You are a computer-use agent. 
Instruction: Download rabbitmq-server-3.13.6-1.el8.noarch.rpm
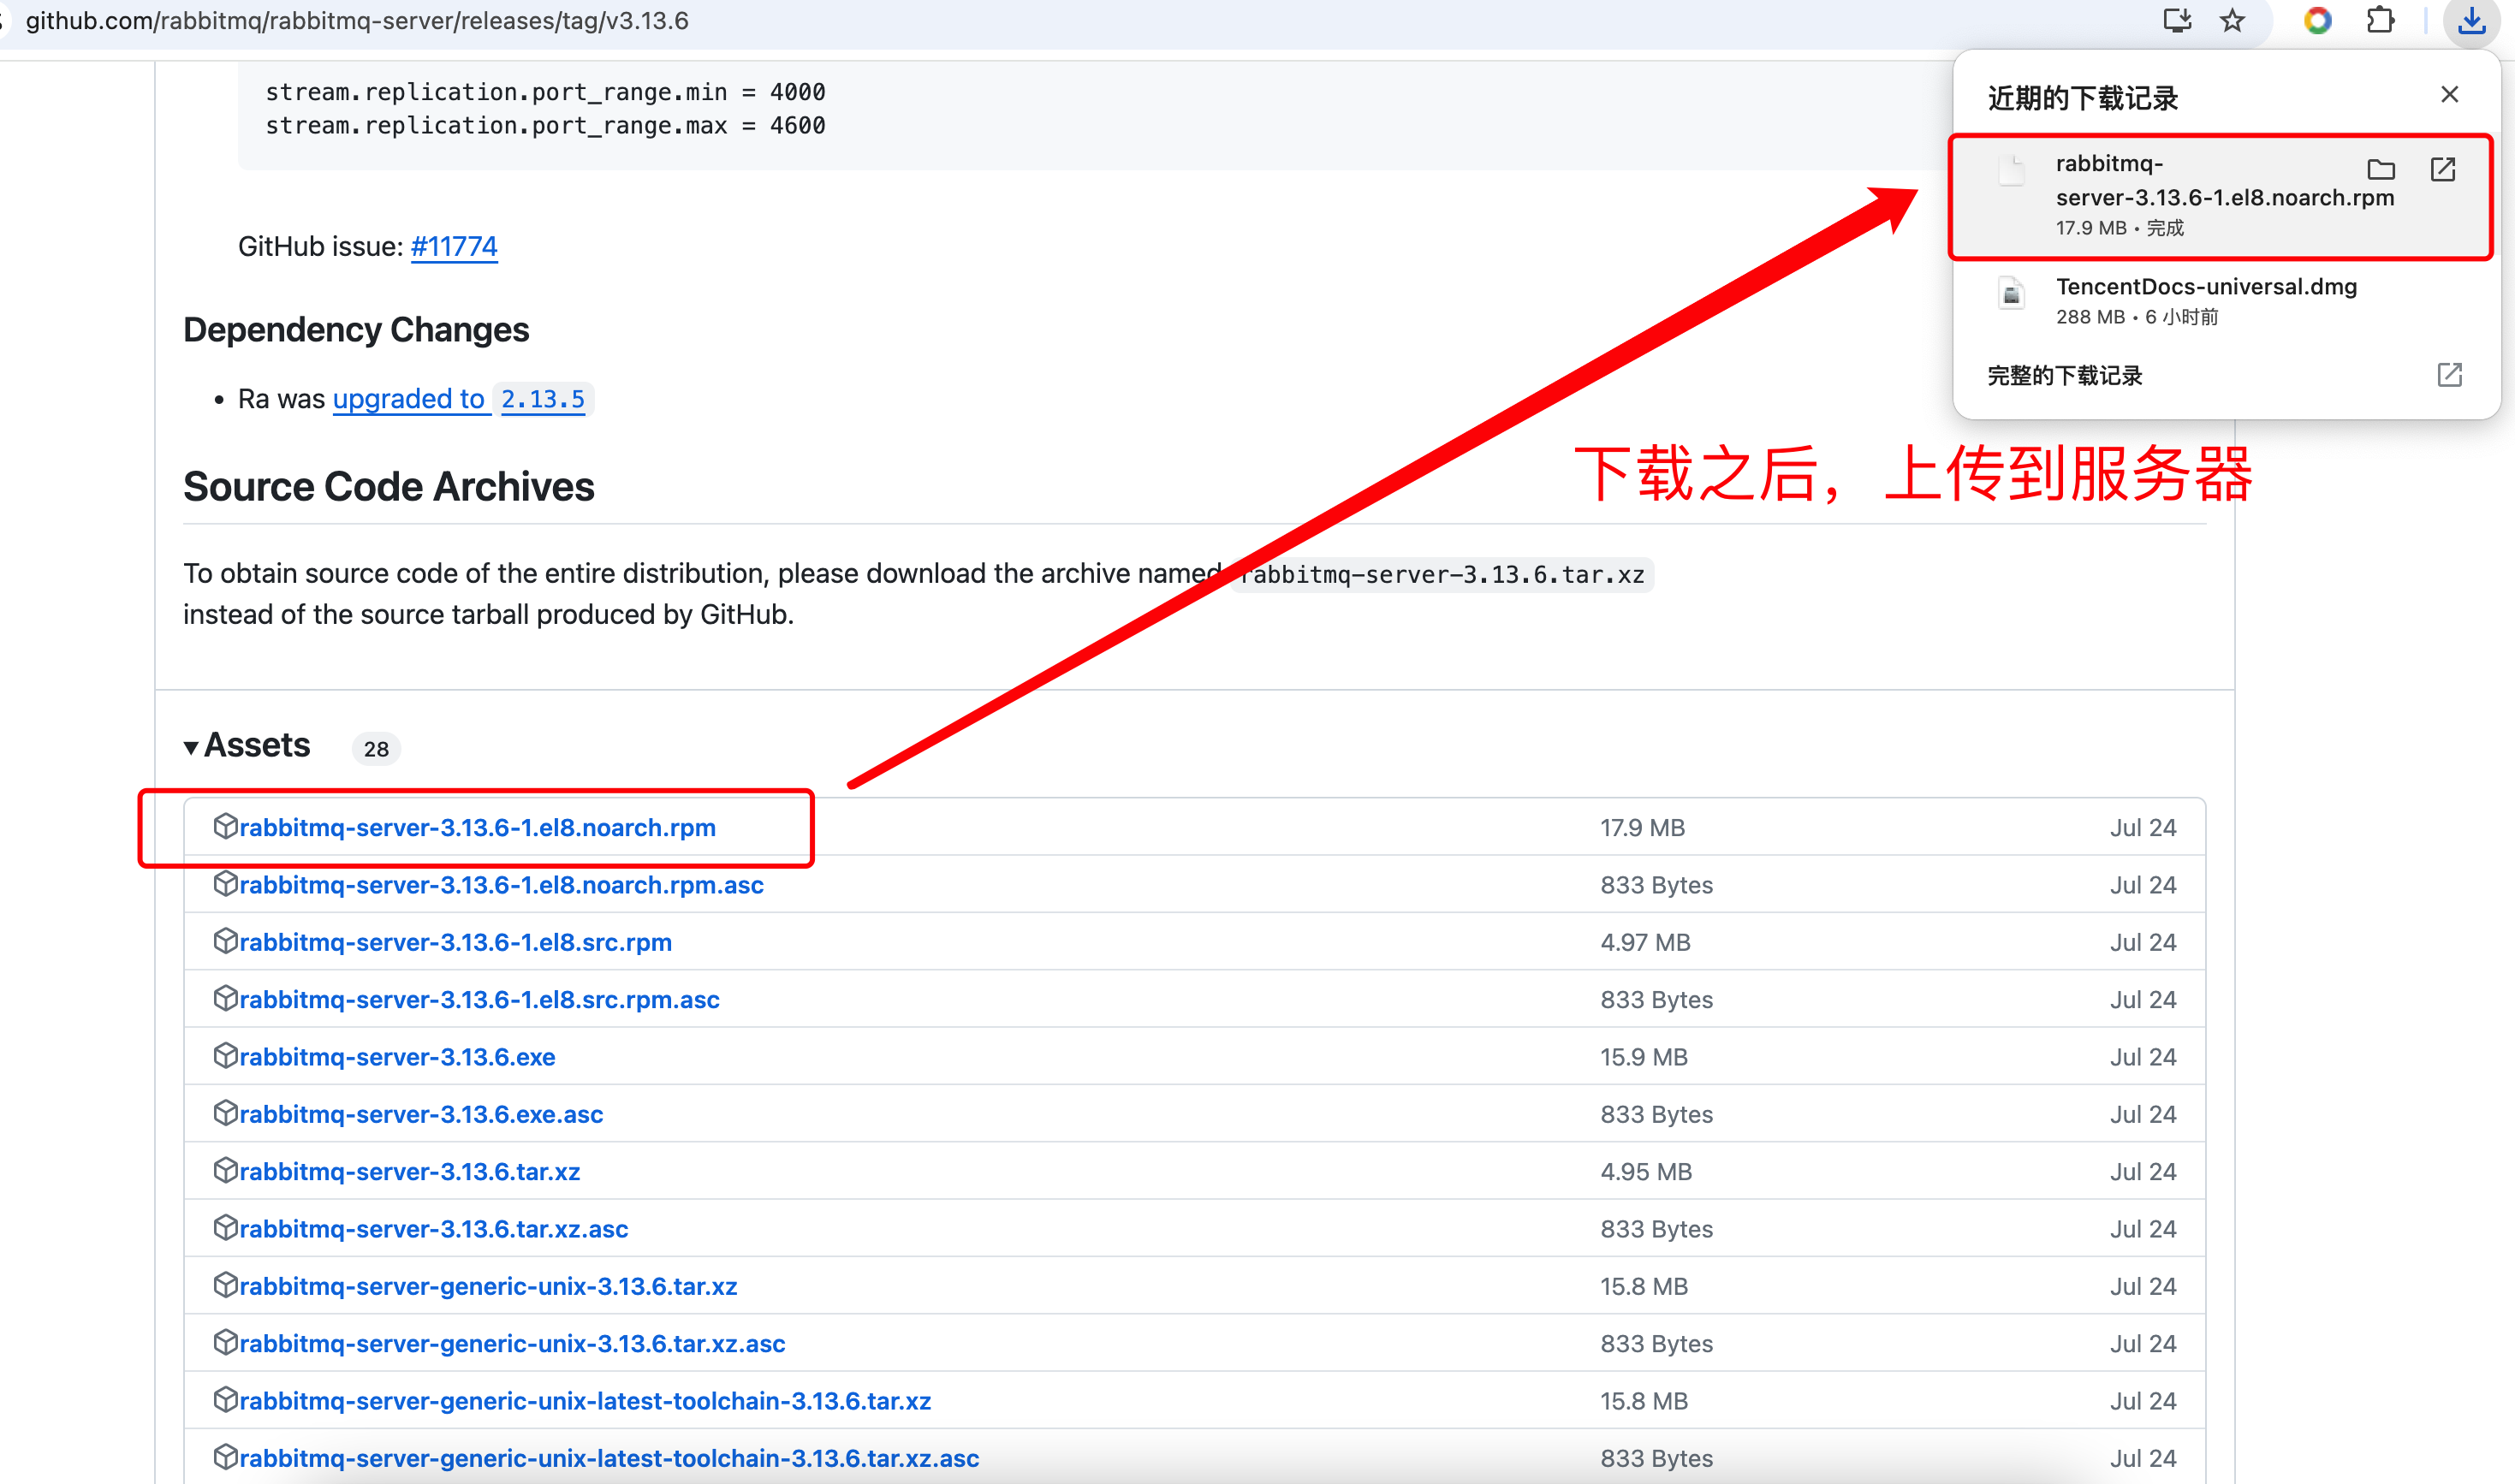[477, 827]
